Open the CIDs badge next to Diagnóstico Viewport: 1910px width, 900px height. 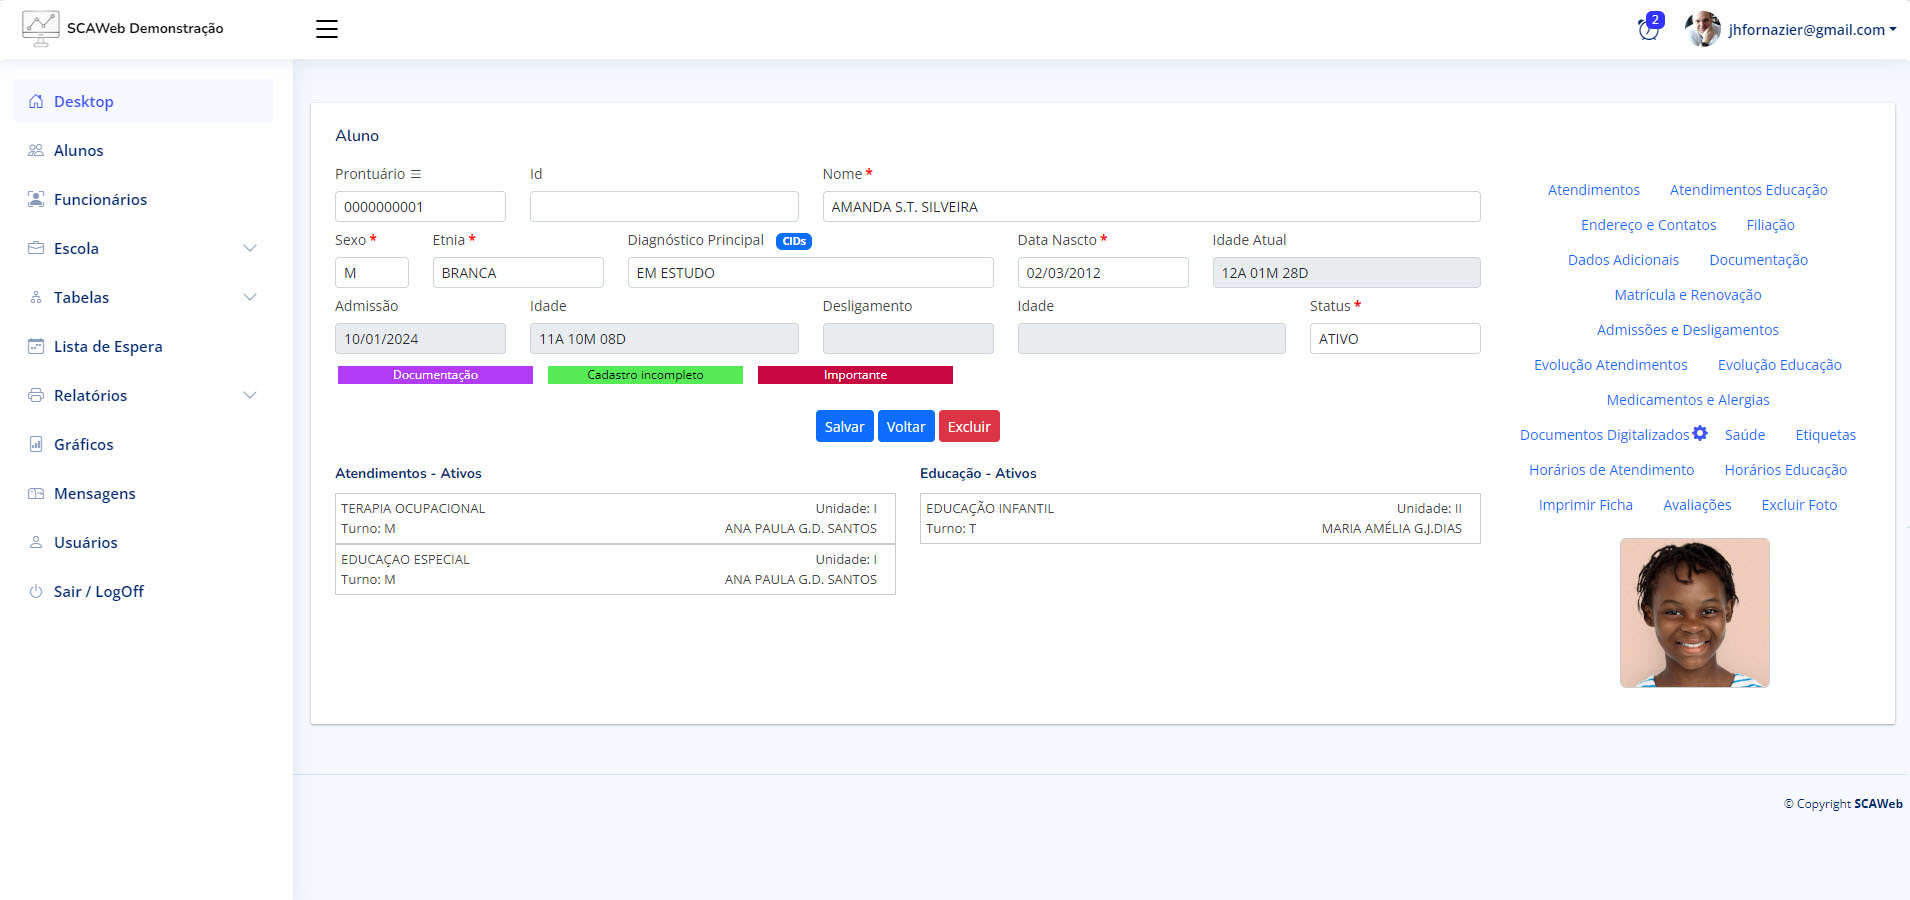coord(794,241)
